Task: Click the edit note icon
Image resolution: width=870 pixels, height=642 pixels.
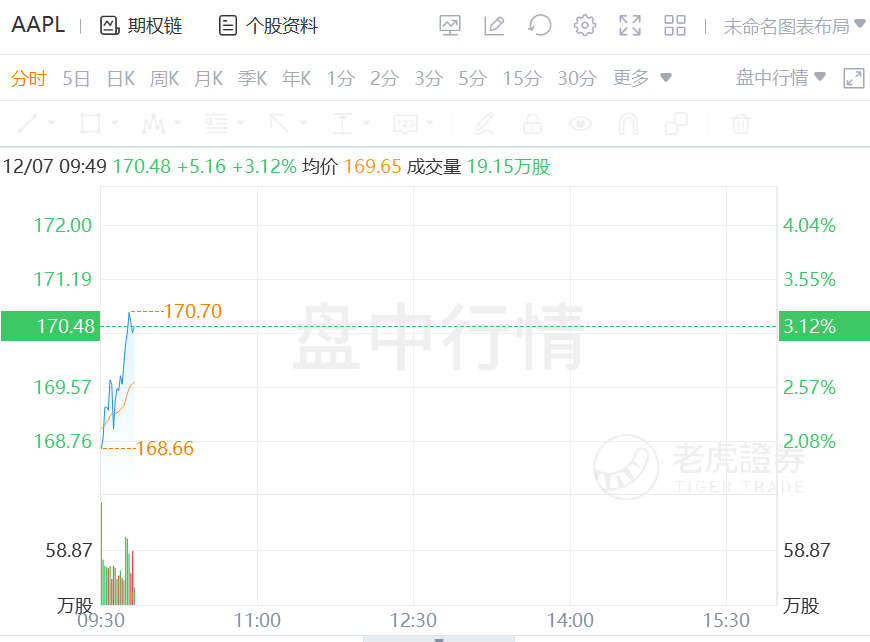Action: tap(494, 26)
